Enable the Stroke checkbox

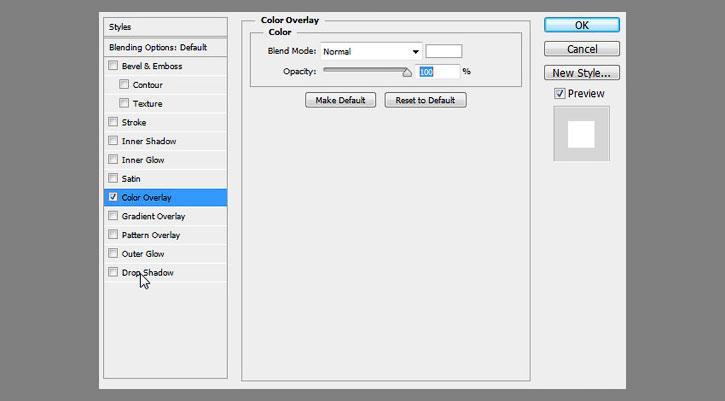coord(113,122)
